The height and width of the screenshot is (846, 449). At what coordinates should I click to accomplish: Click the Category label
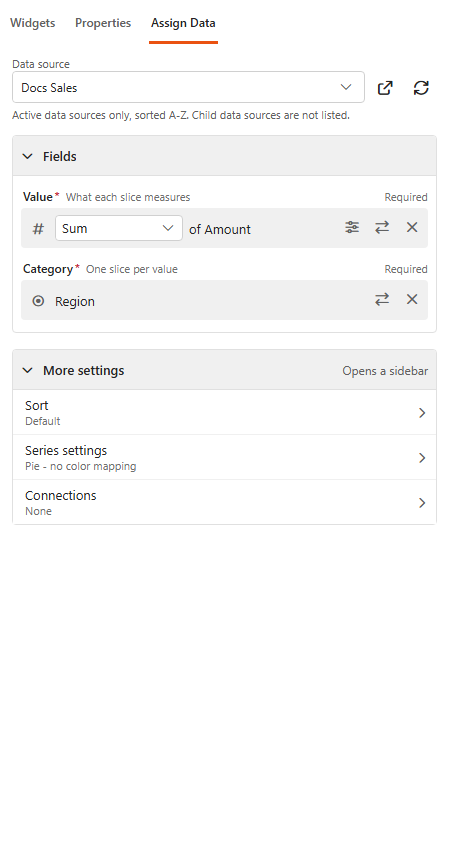pos(47,269)
